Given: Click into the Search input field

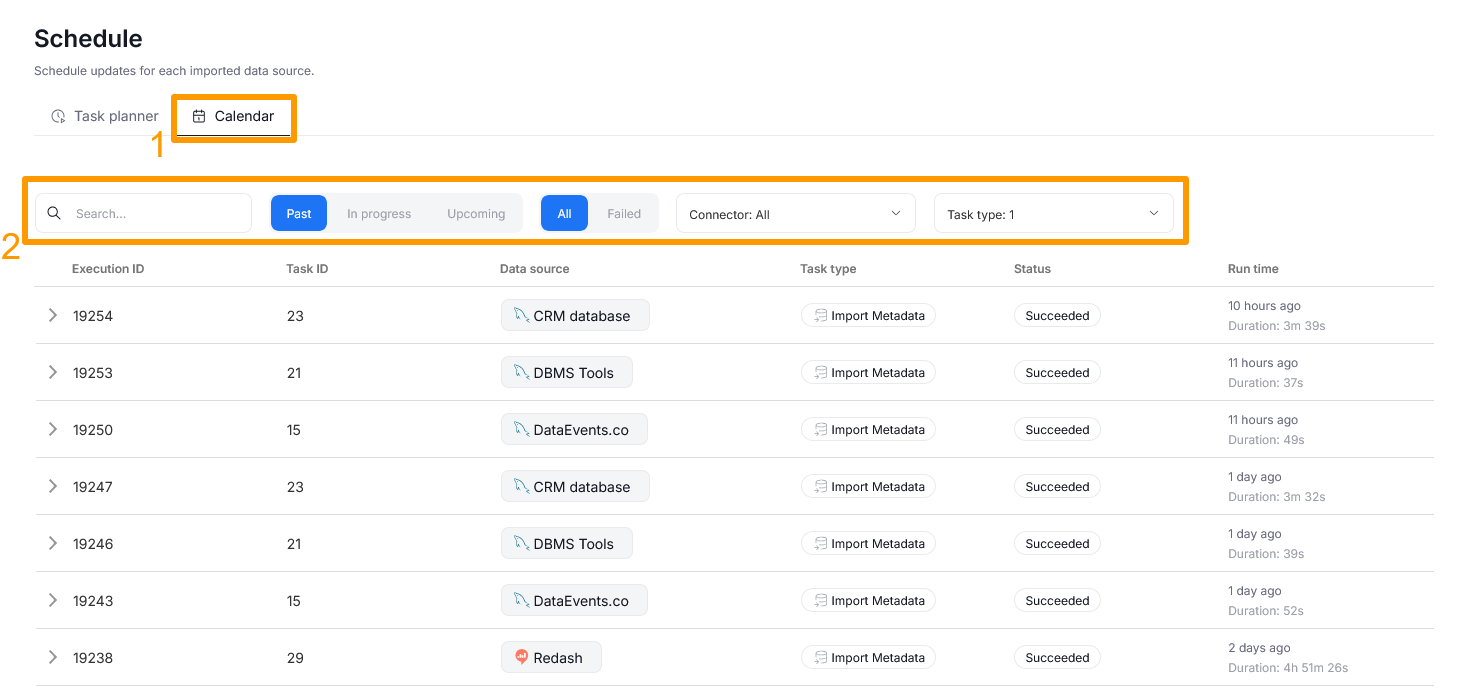Looking at the screenshot, I should coord(155,213).
